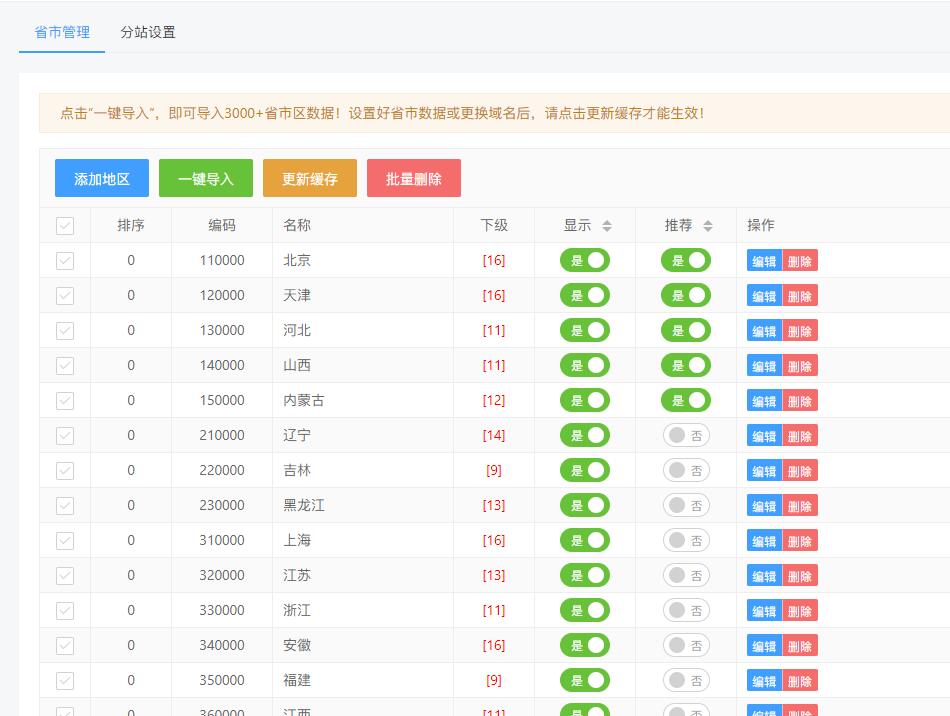Edit the 河北 row
The image size is (950, 716).
coord(764,331)
